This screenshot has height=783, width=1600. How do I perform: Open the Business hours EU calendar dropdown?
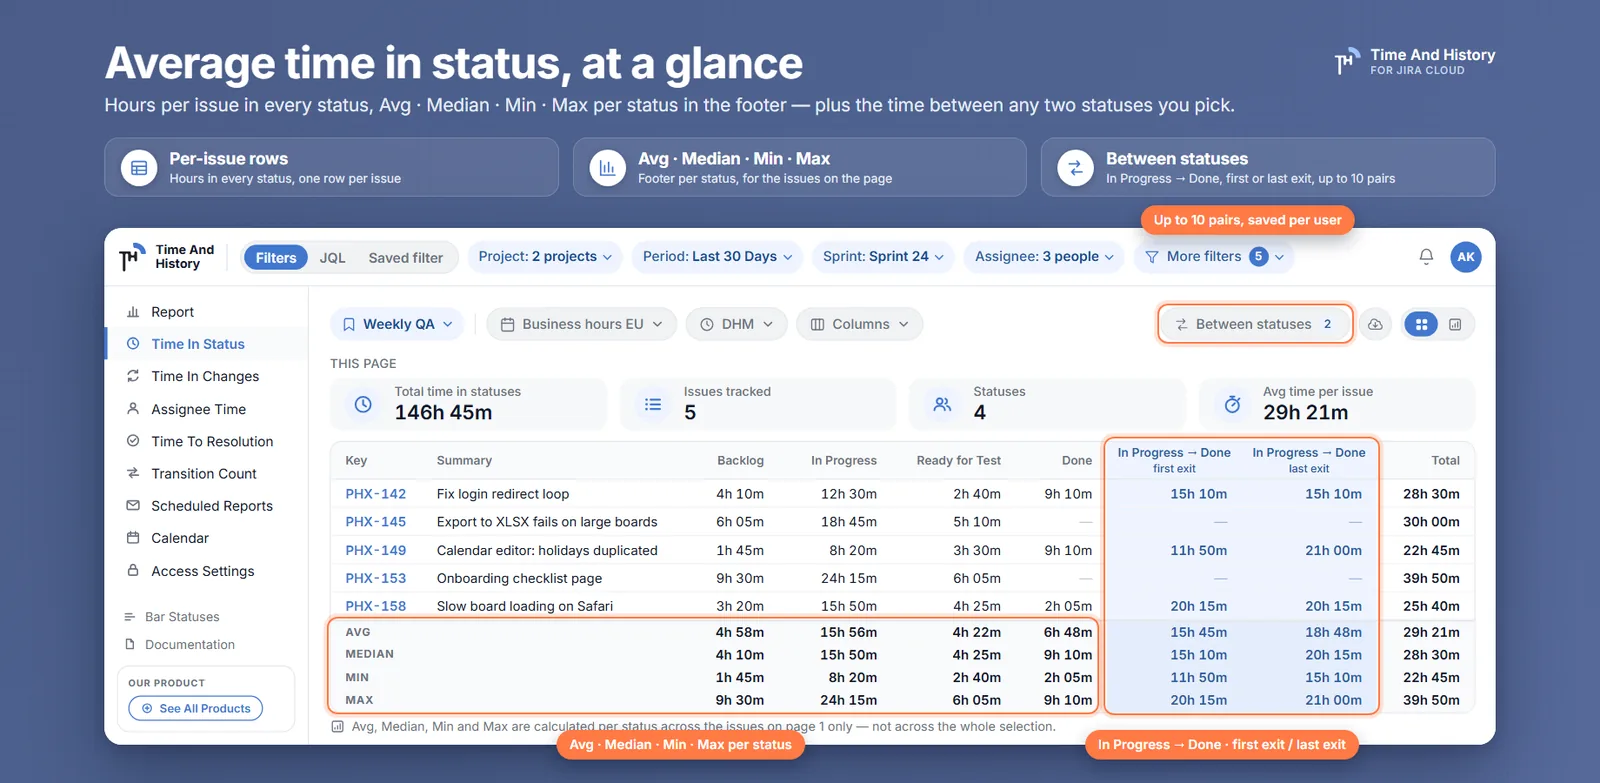click(x=582, y=324)
